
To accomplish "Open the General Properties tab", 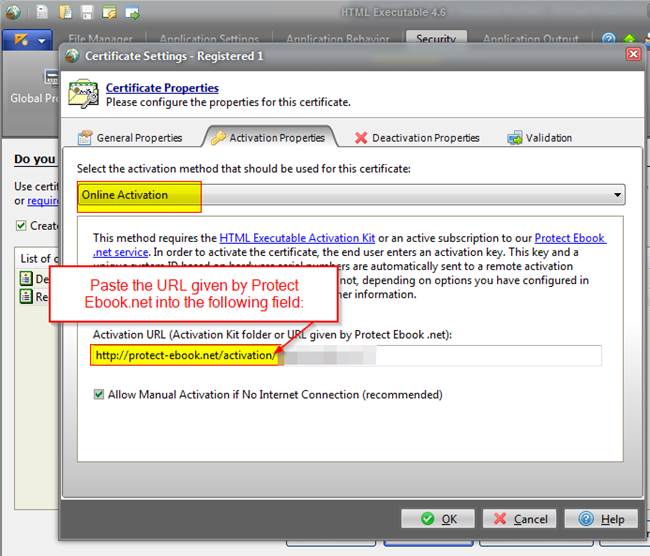I will [130, 138].
